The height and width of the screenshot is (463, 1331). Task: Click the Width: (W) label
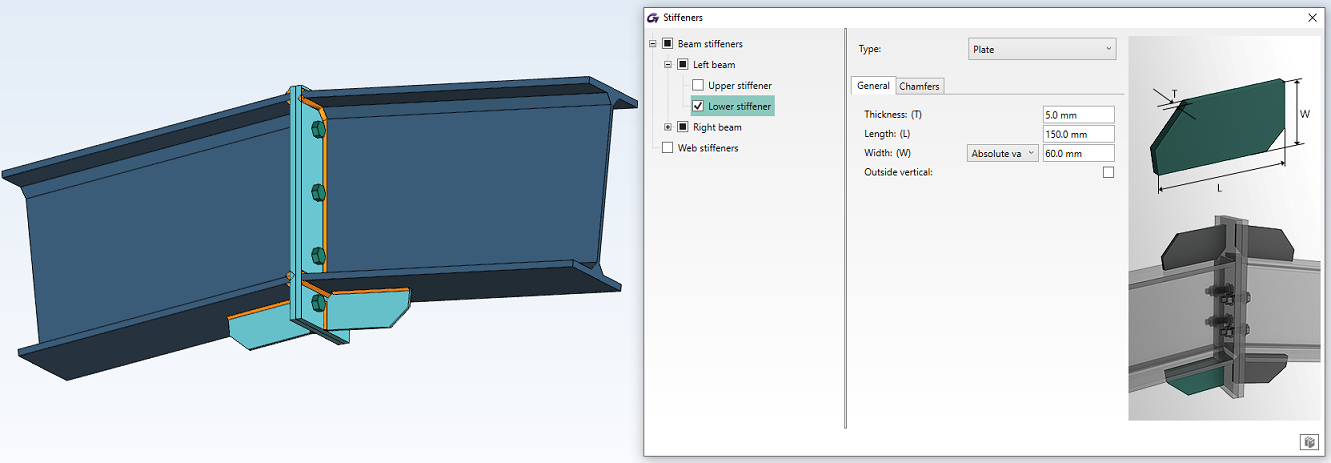point(888,153)
